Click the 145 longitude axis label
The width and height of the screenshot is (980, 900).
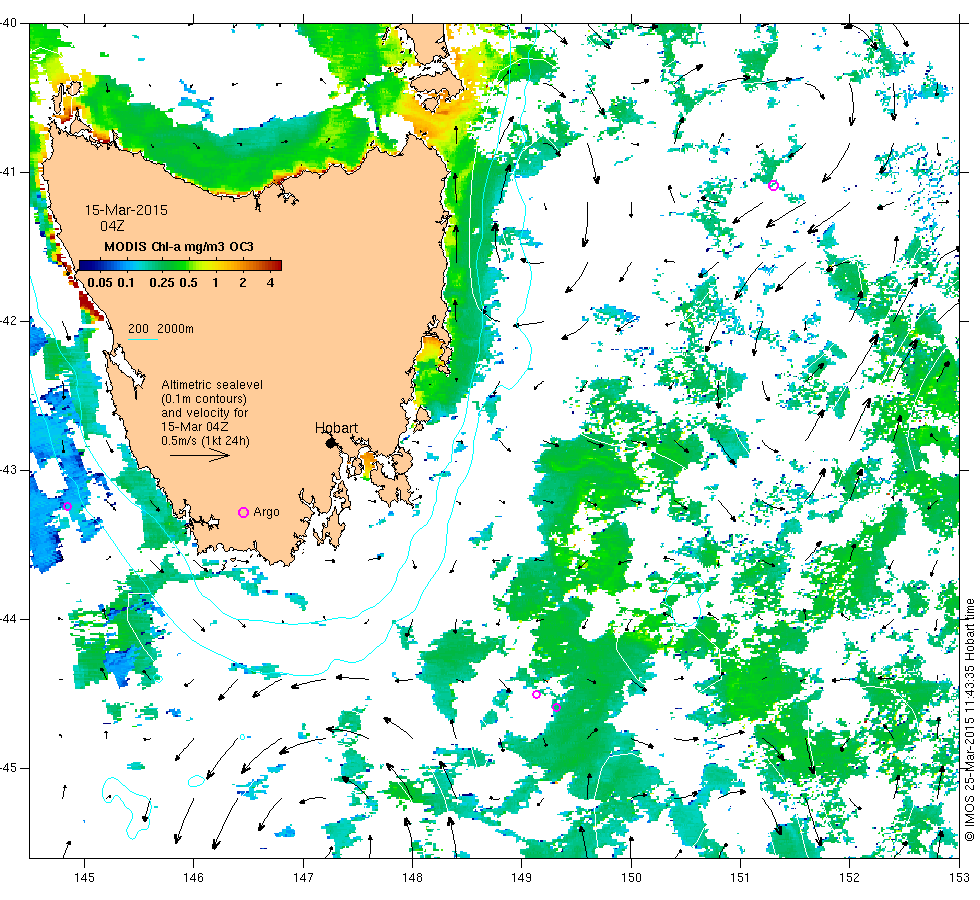pyautogui.click(x=84, y=878)
